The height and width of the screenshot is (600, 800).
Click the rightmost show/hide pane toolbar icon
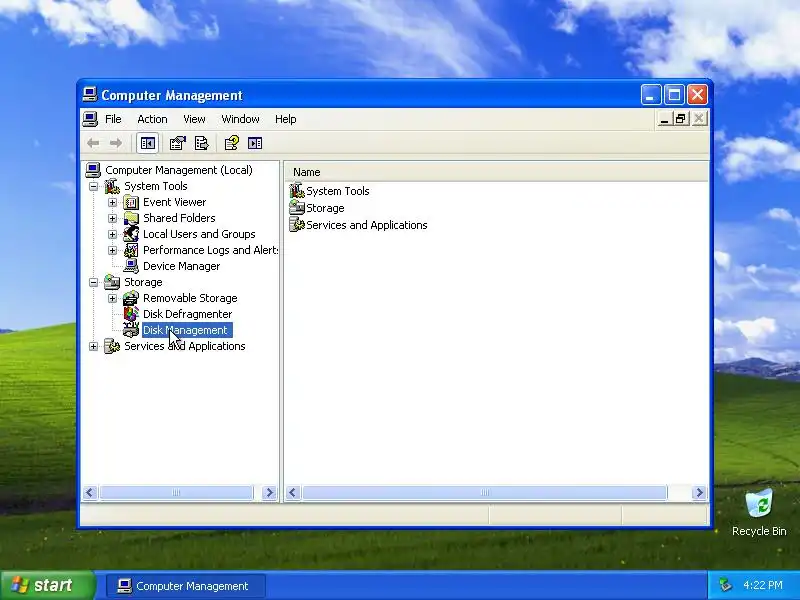click(x=255, y=143)
